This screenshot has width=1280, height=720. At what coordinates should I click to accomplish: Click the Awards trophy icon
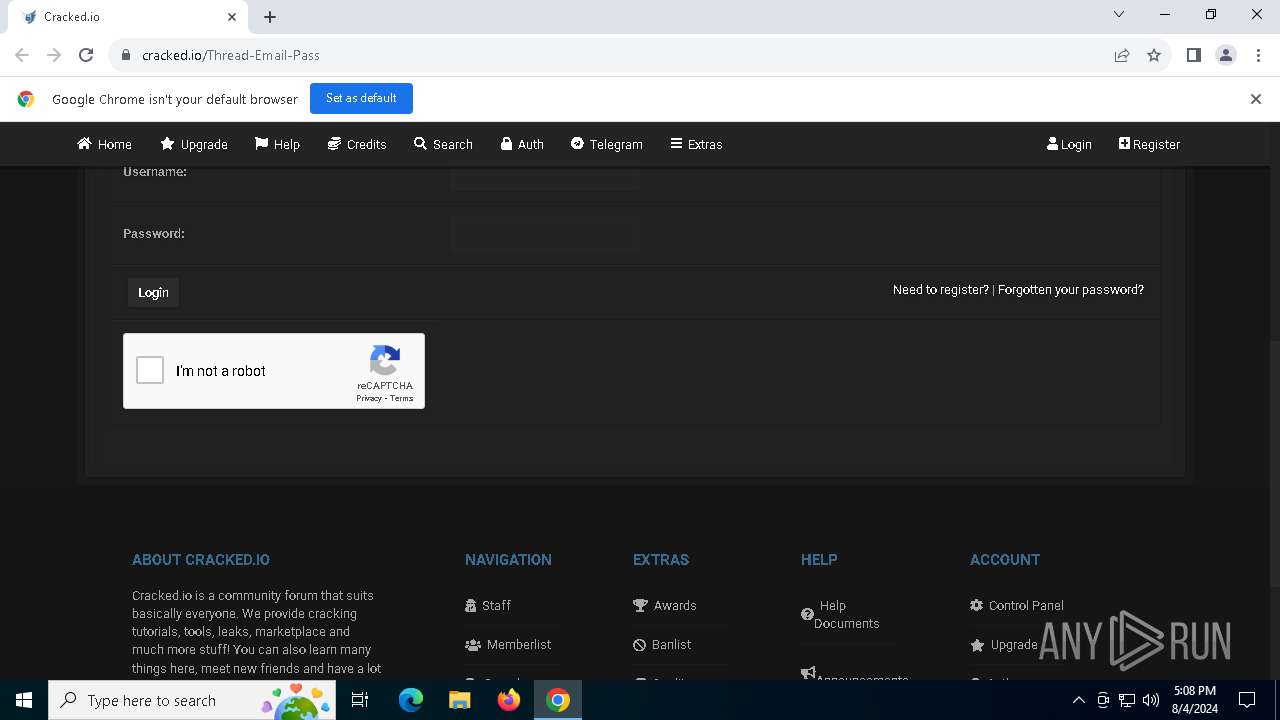pyautogui.click(x=640, y=605)
